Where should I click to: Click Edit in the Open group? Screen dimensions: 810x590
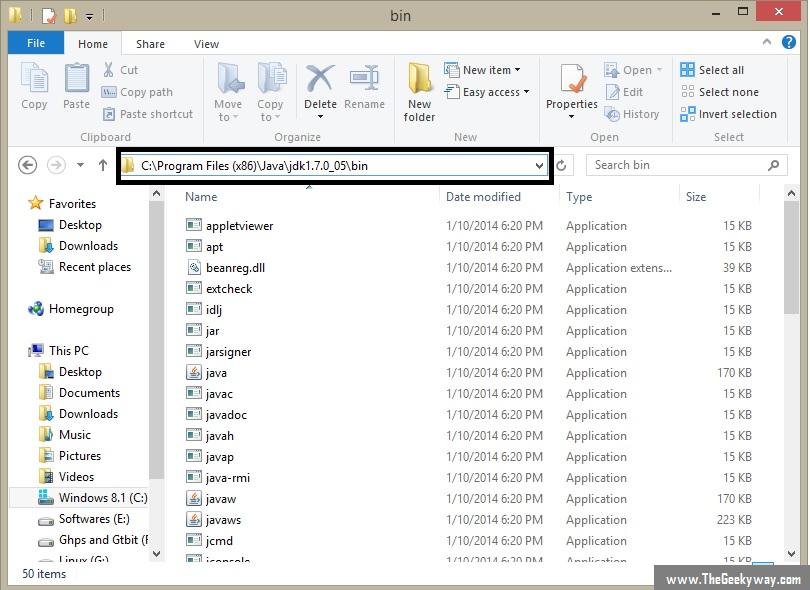[x=624, y=92]
